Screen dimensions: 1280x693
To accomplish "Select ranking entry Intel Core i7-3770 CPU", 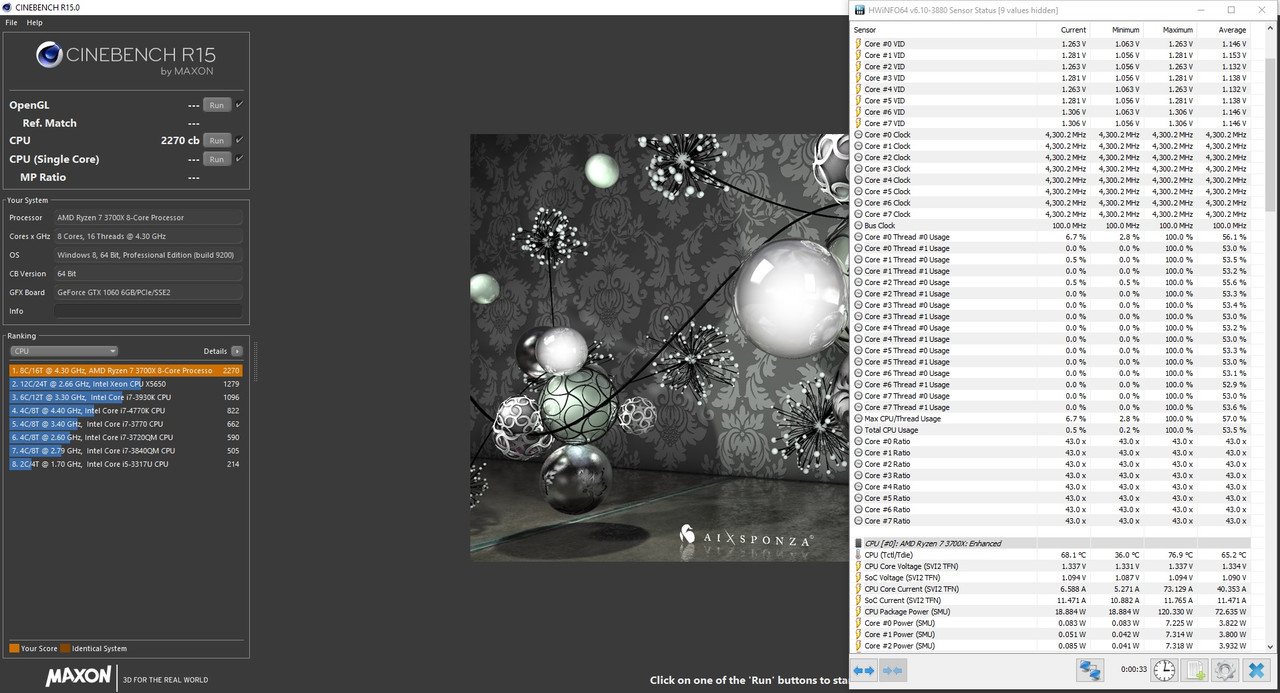I will 126,424.
